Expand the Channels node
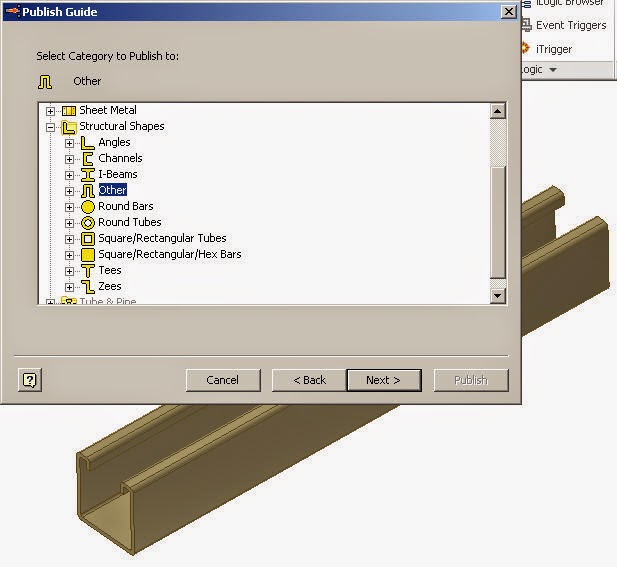The height and width of the screenshot is (567, 617). pyautogui.click(x=70, y=159)
